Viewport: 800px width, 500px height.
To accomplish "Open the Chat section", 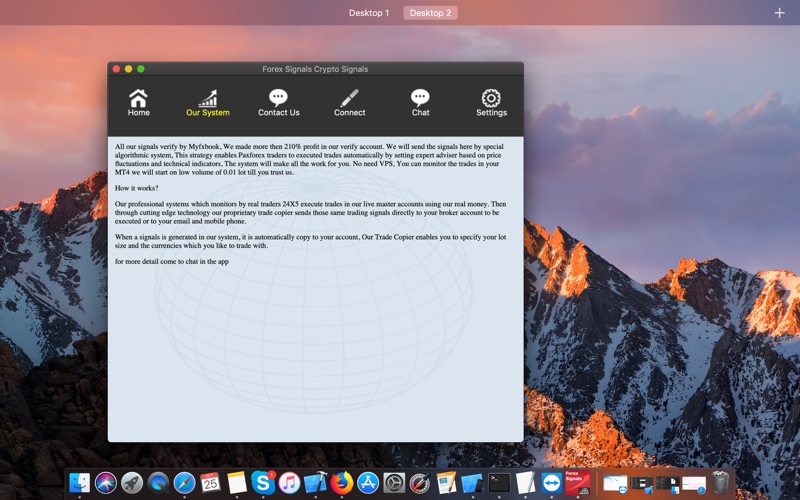I will click(420, 103).
